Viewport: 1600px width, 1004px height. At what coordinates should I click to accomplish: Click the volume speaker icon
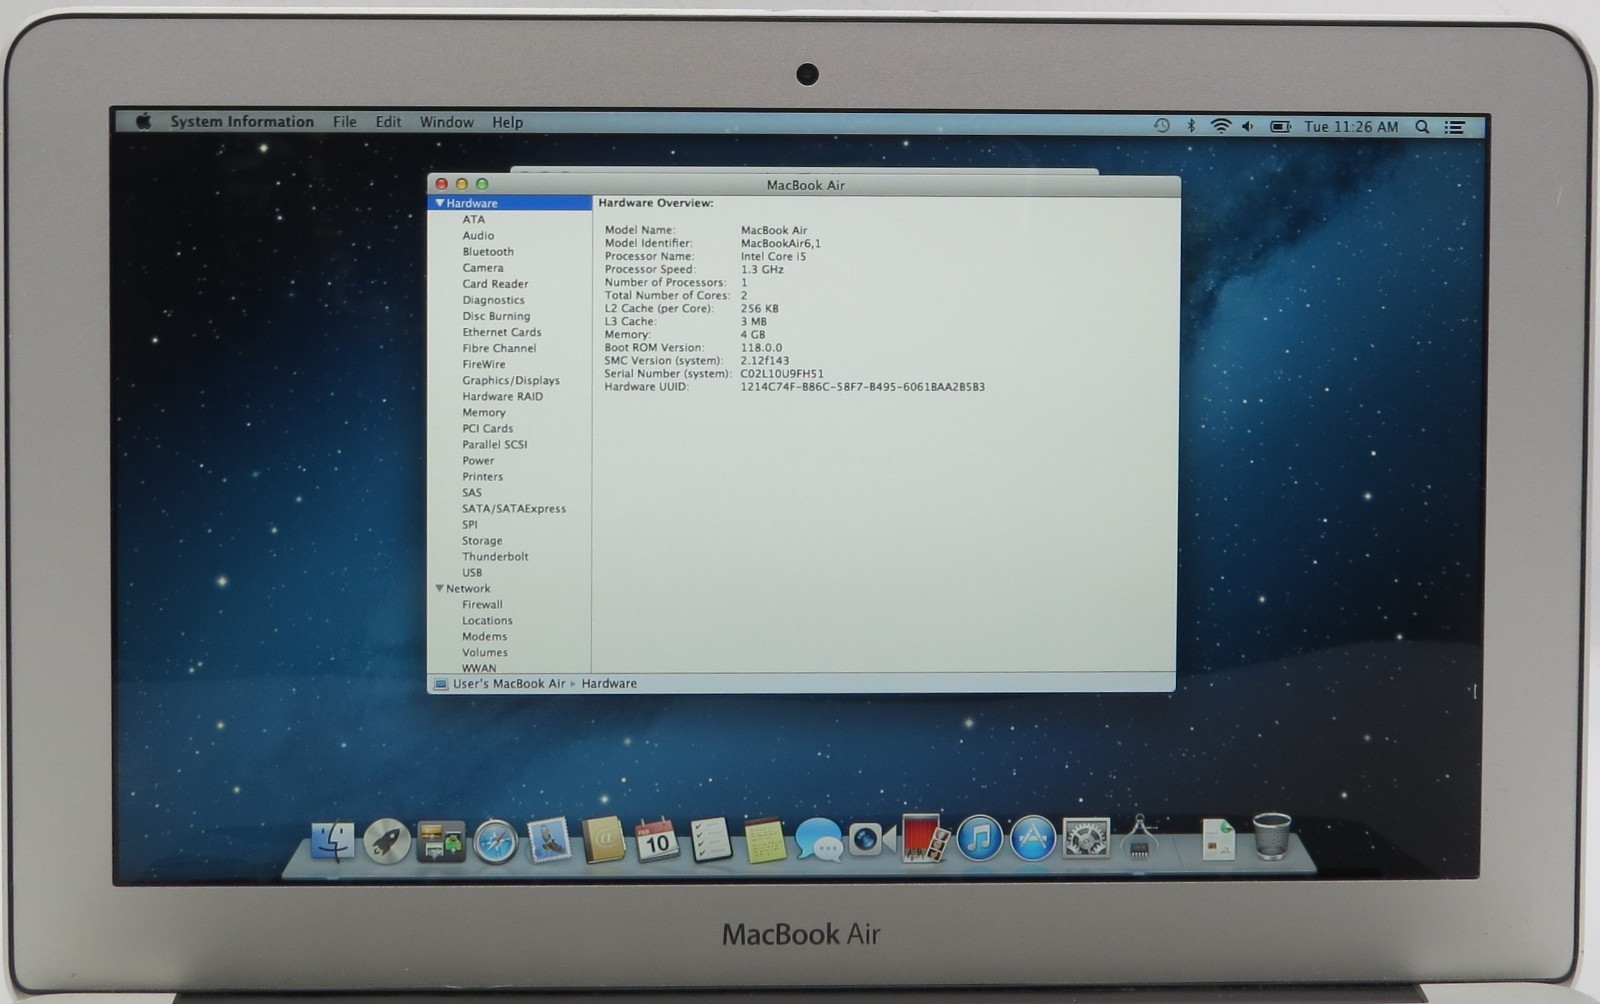click(1247, 126)
